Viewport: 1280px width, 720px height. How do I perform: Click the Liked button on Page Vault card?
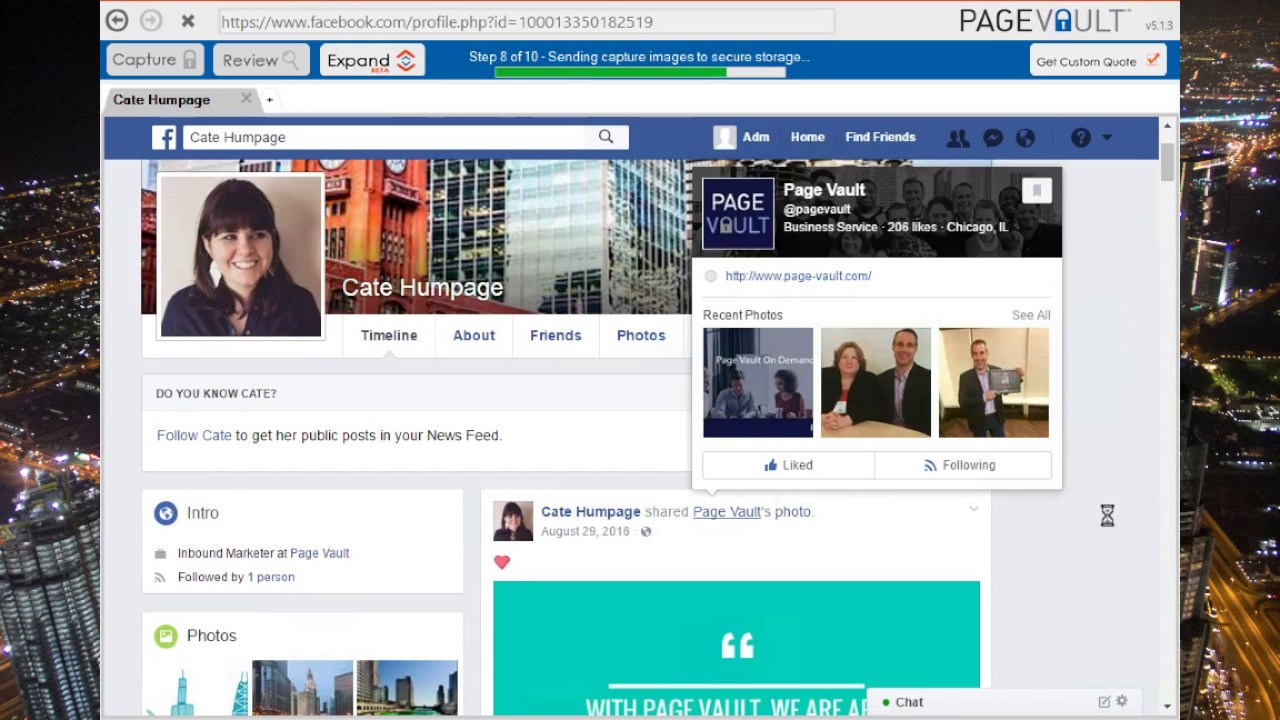point(788,465)
